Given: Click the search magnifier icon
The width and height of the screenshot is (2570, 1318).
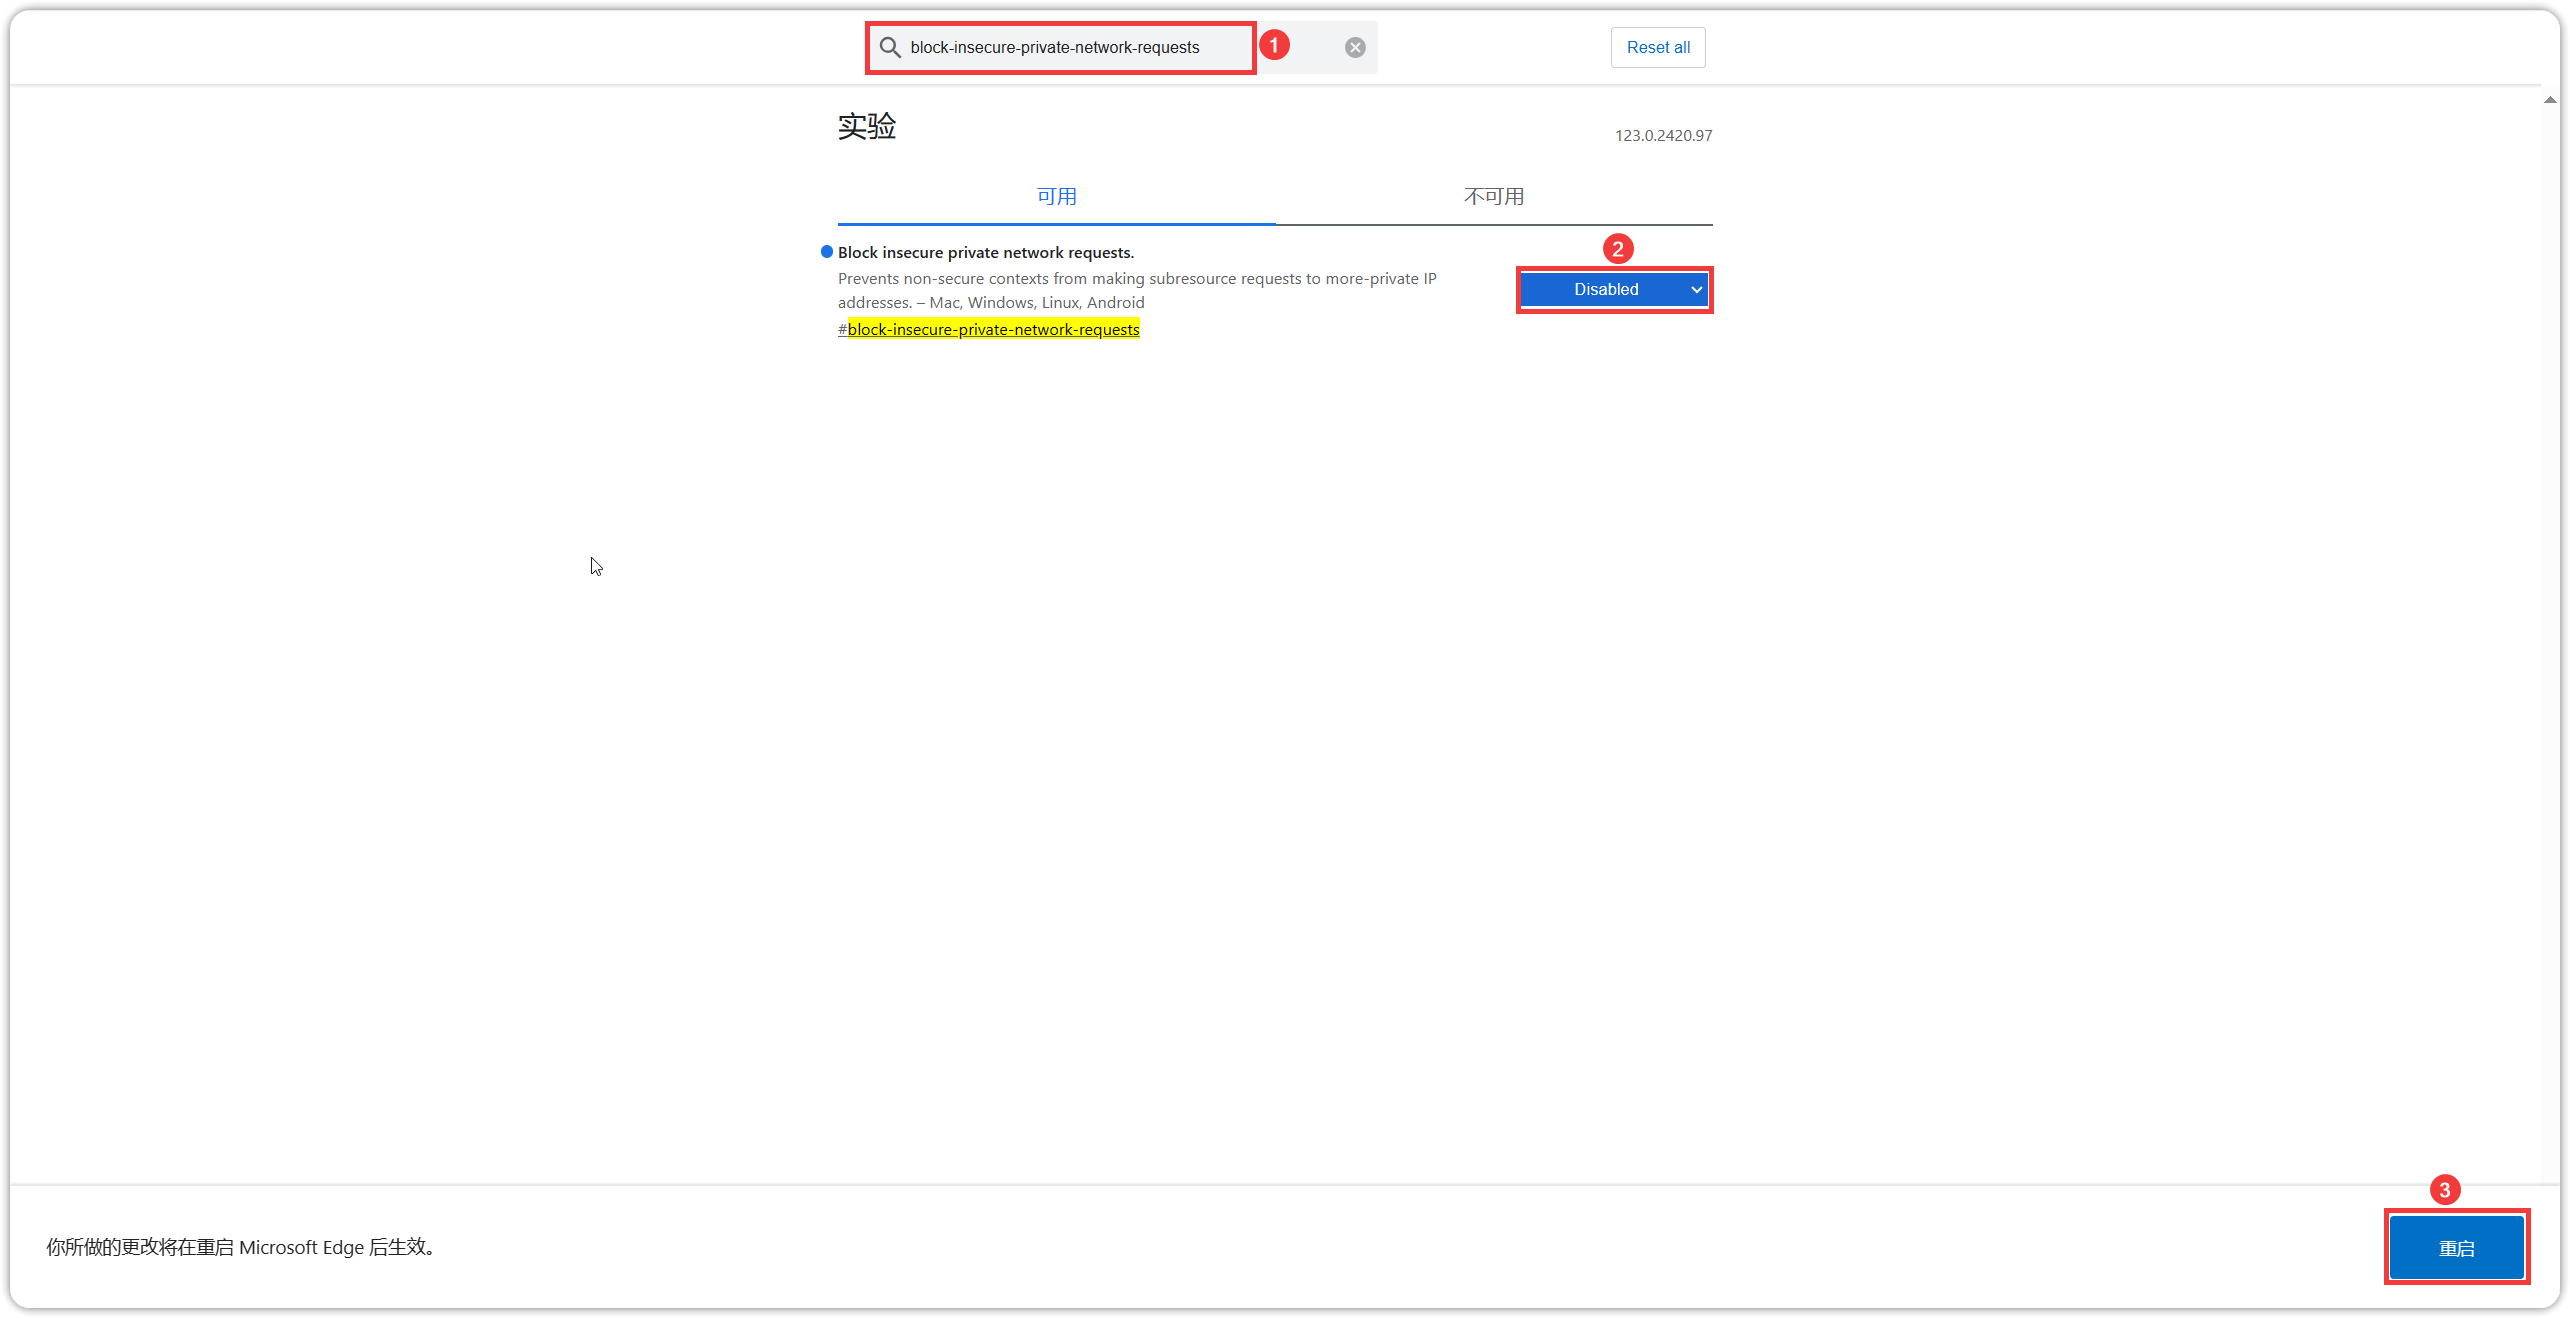Looking at the screenshot, I should point(889,47).
